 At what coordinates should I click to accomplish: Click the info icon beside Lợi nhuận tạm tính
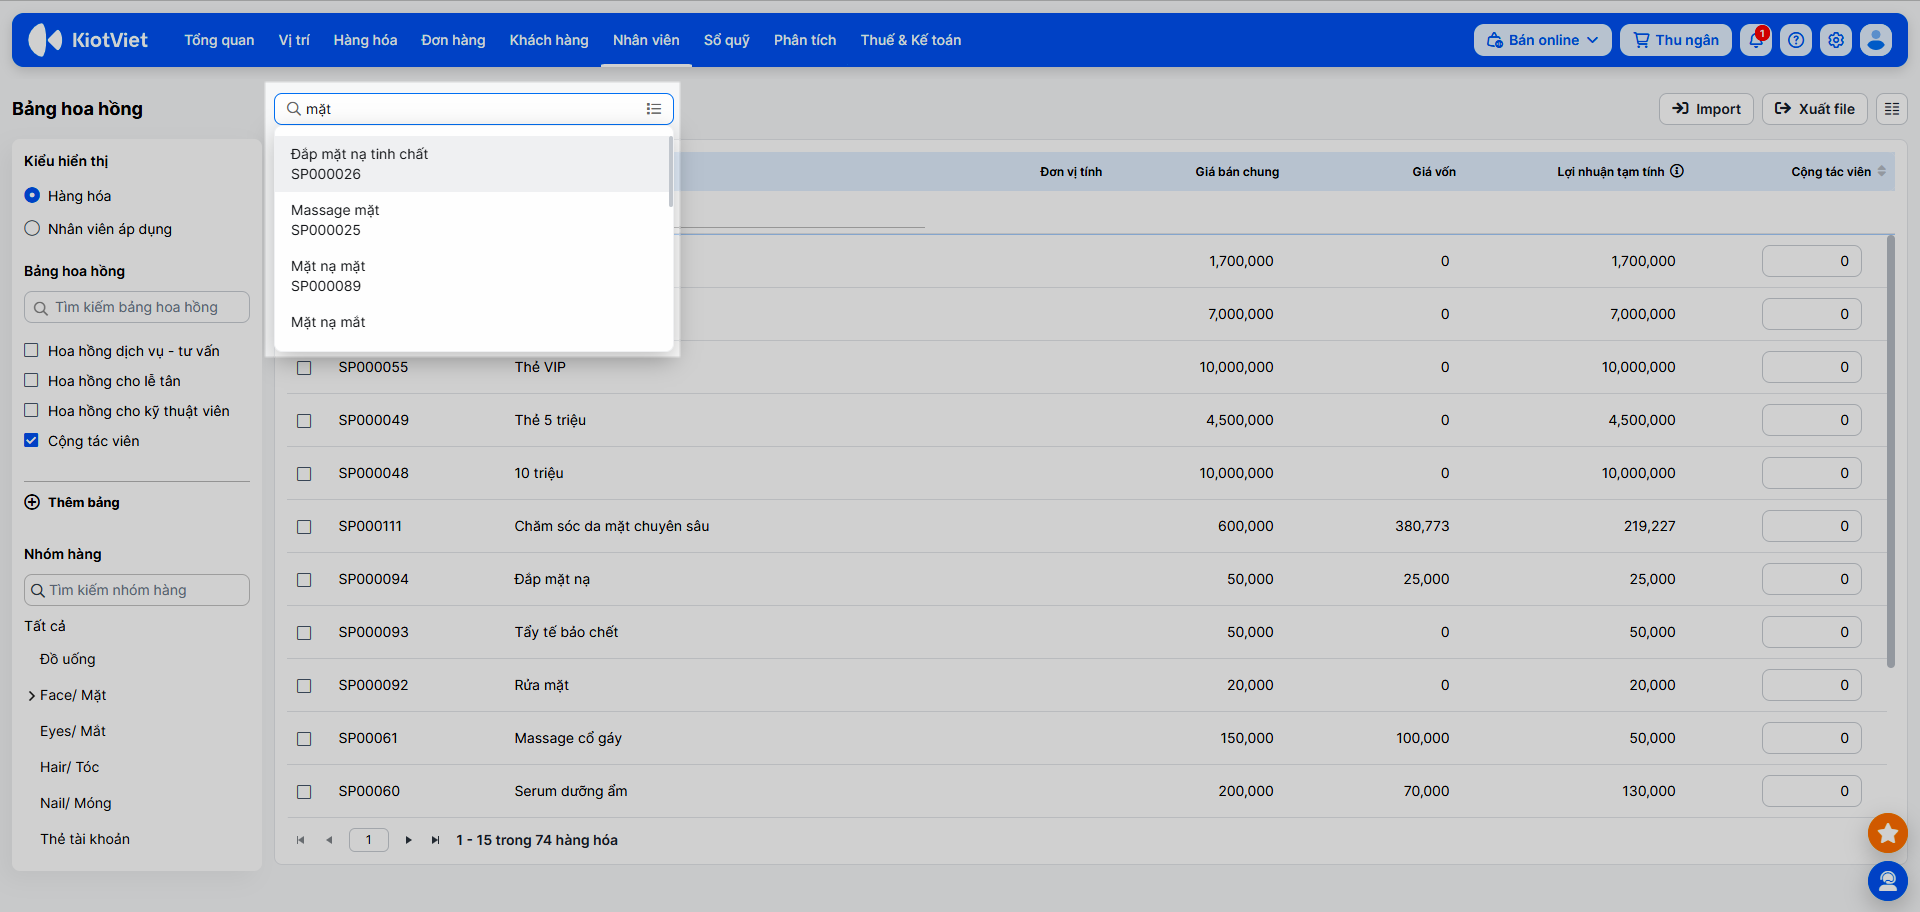(x=1677, y=171)
